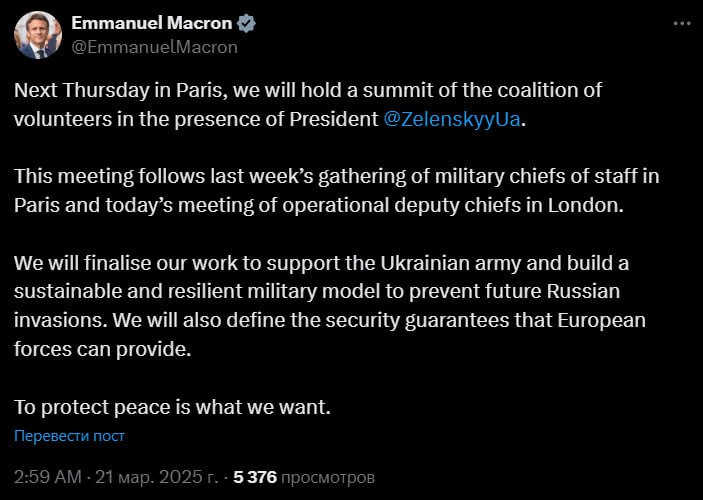Click the @EmmanuelMacron handle
Screen dimensions: 703x500
click(154, 47)
